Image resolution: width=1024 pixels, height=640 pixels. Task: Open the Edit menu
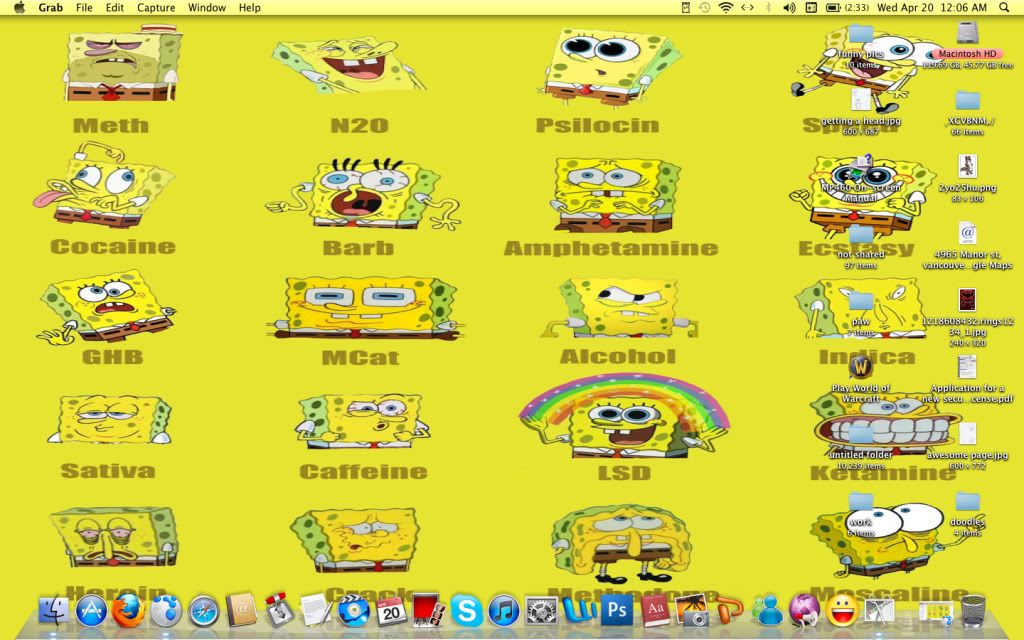115,8
